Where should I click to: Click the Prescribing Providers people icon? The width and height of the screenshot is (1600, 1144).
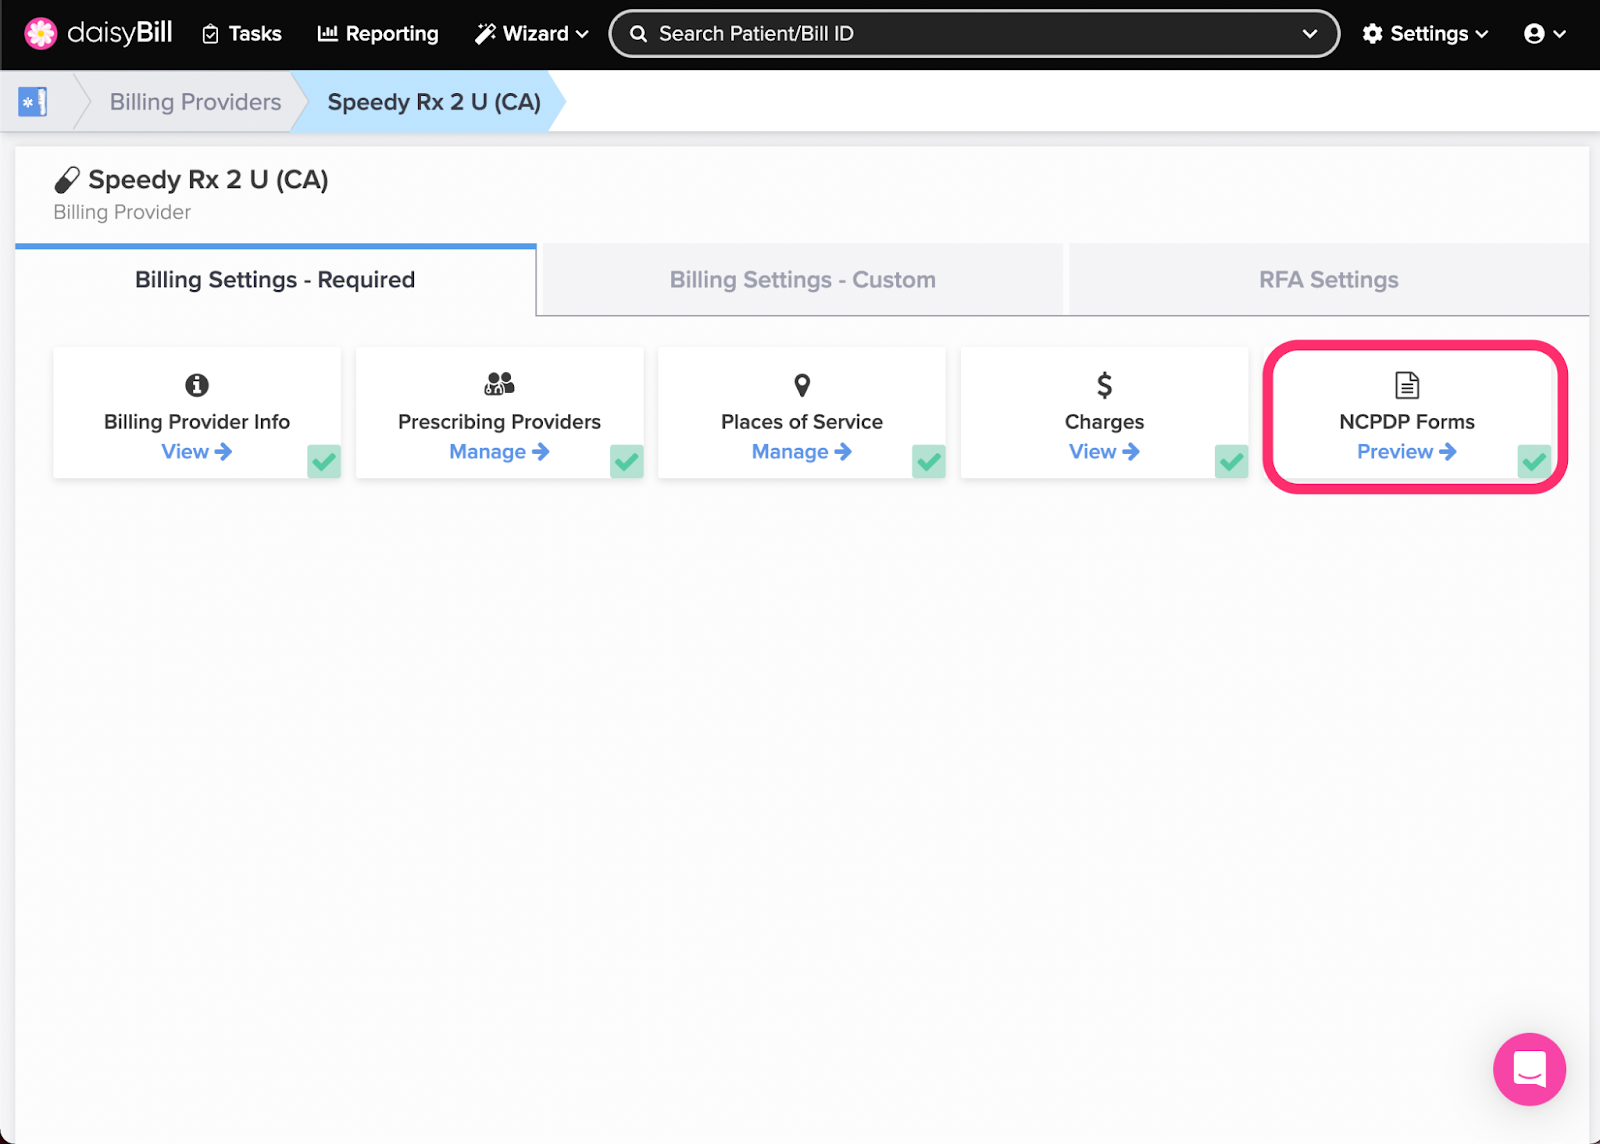[499, 384]
